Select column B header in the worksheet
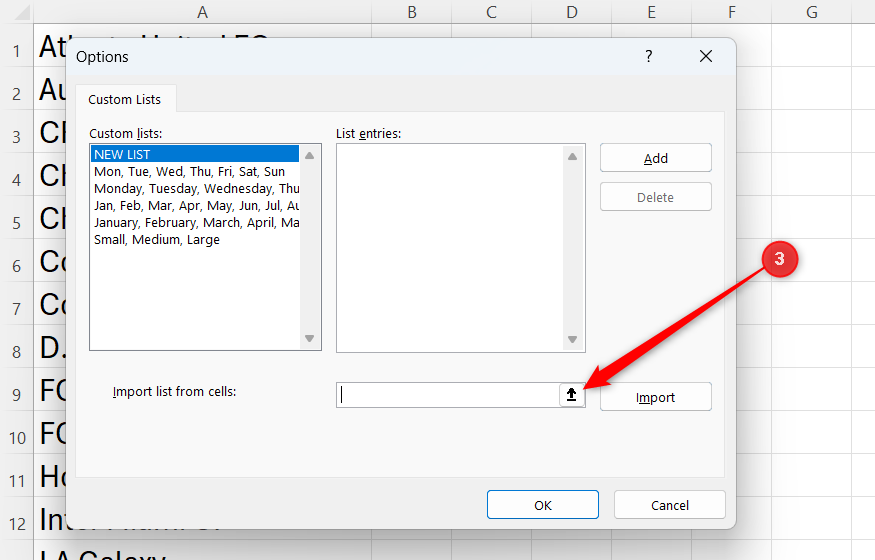 tap(412, 12)
